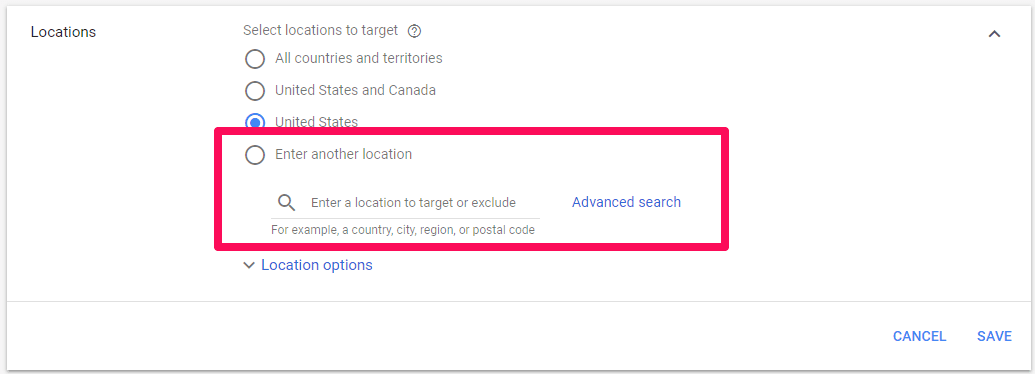This screenshot has width=1035, height=374.
Task: Click the 'United States' option label text
Action: click(317, 122)
